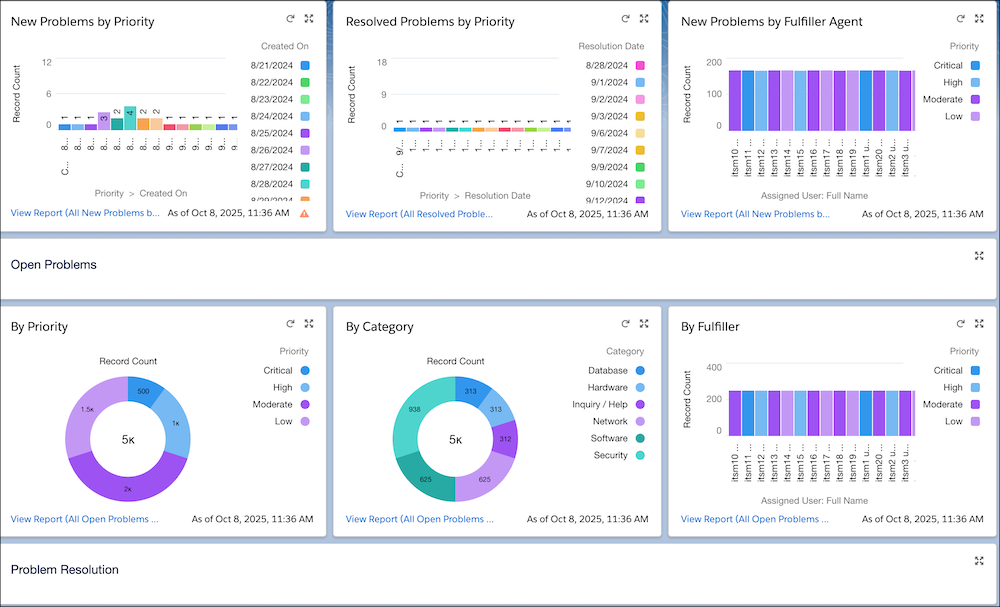Select the Security 938 donut segment
This screenshot has width=1000, height=607.
[x=415, y=408]
